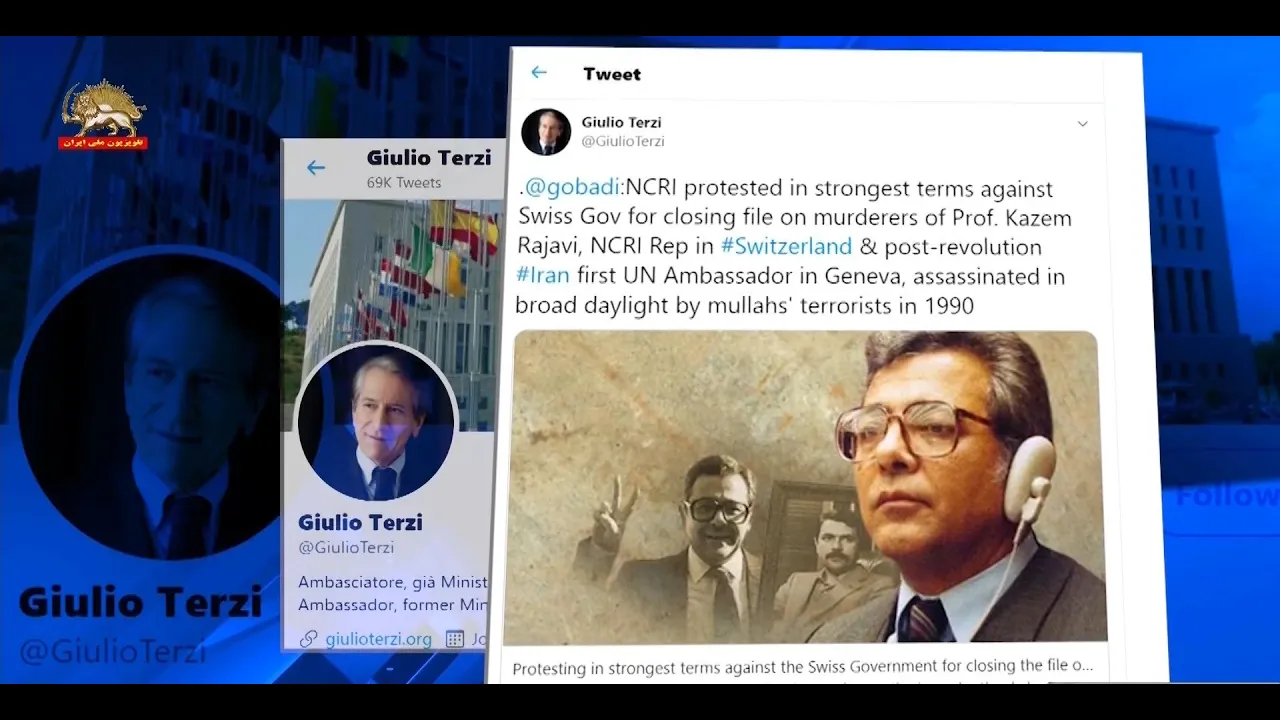Open the #Iran hashtag link

pos(542,276)
